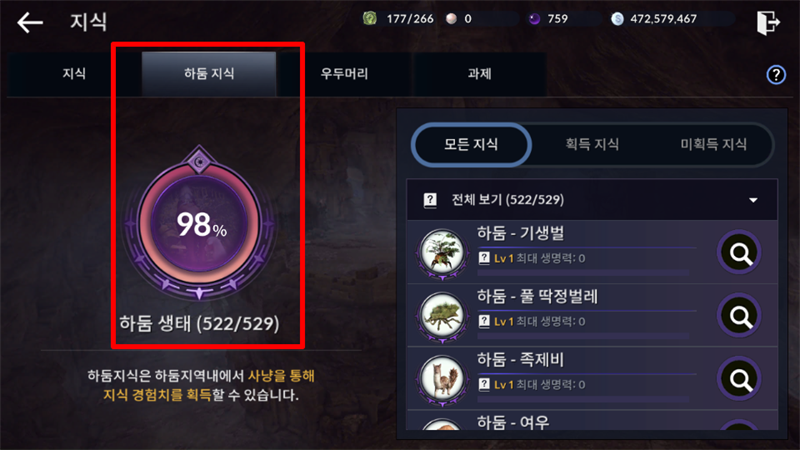Switch to the 지식 tab
Image resolution: width=800 pixels, height=450 pixels.
[74, 74]
